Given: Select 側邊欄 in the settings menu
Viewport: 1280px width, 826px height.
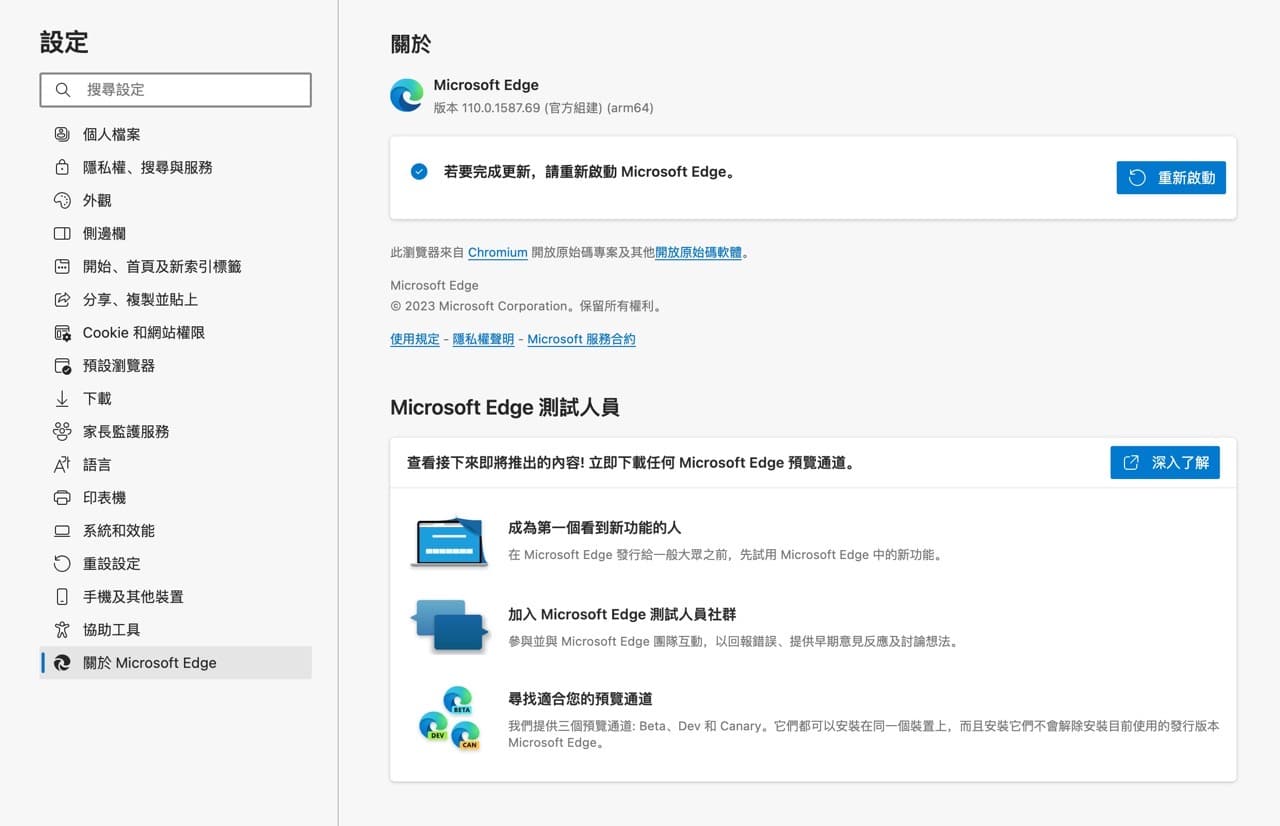Looking at the screenshot, I should point(176,233).
